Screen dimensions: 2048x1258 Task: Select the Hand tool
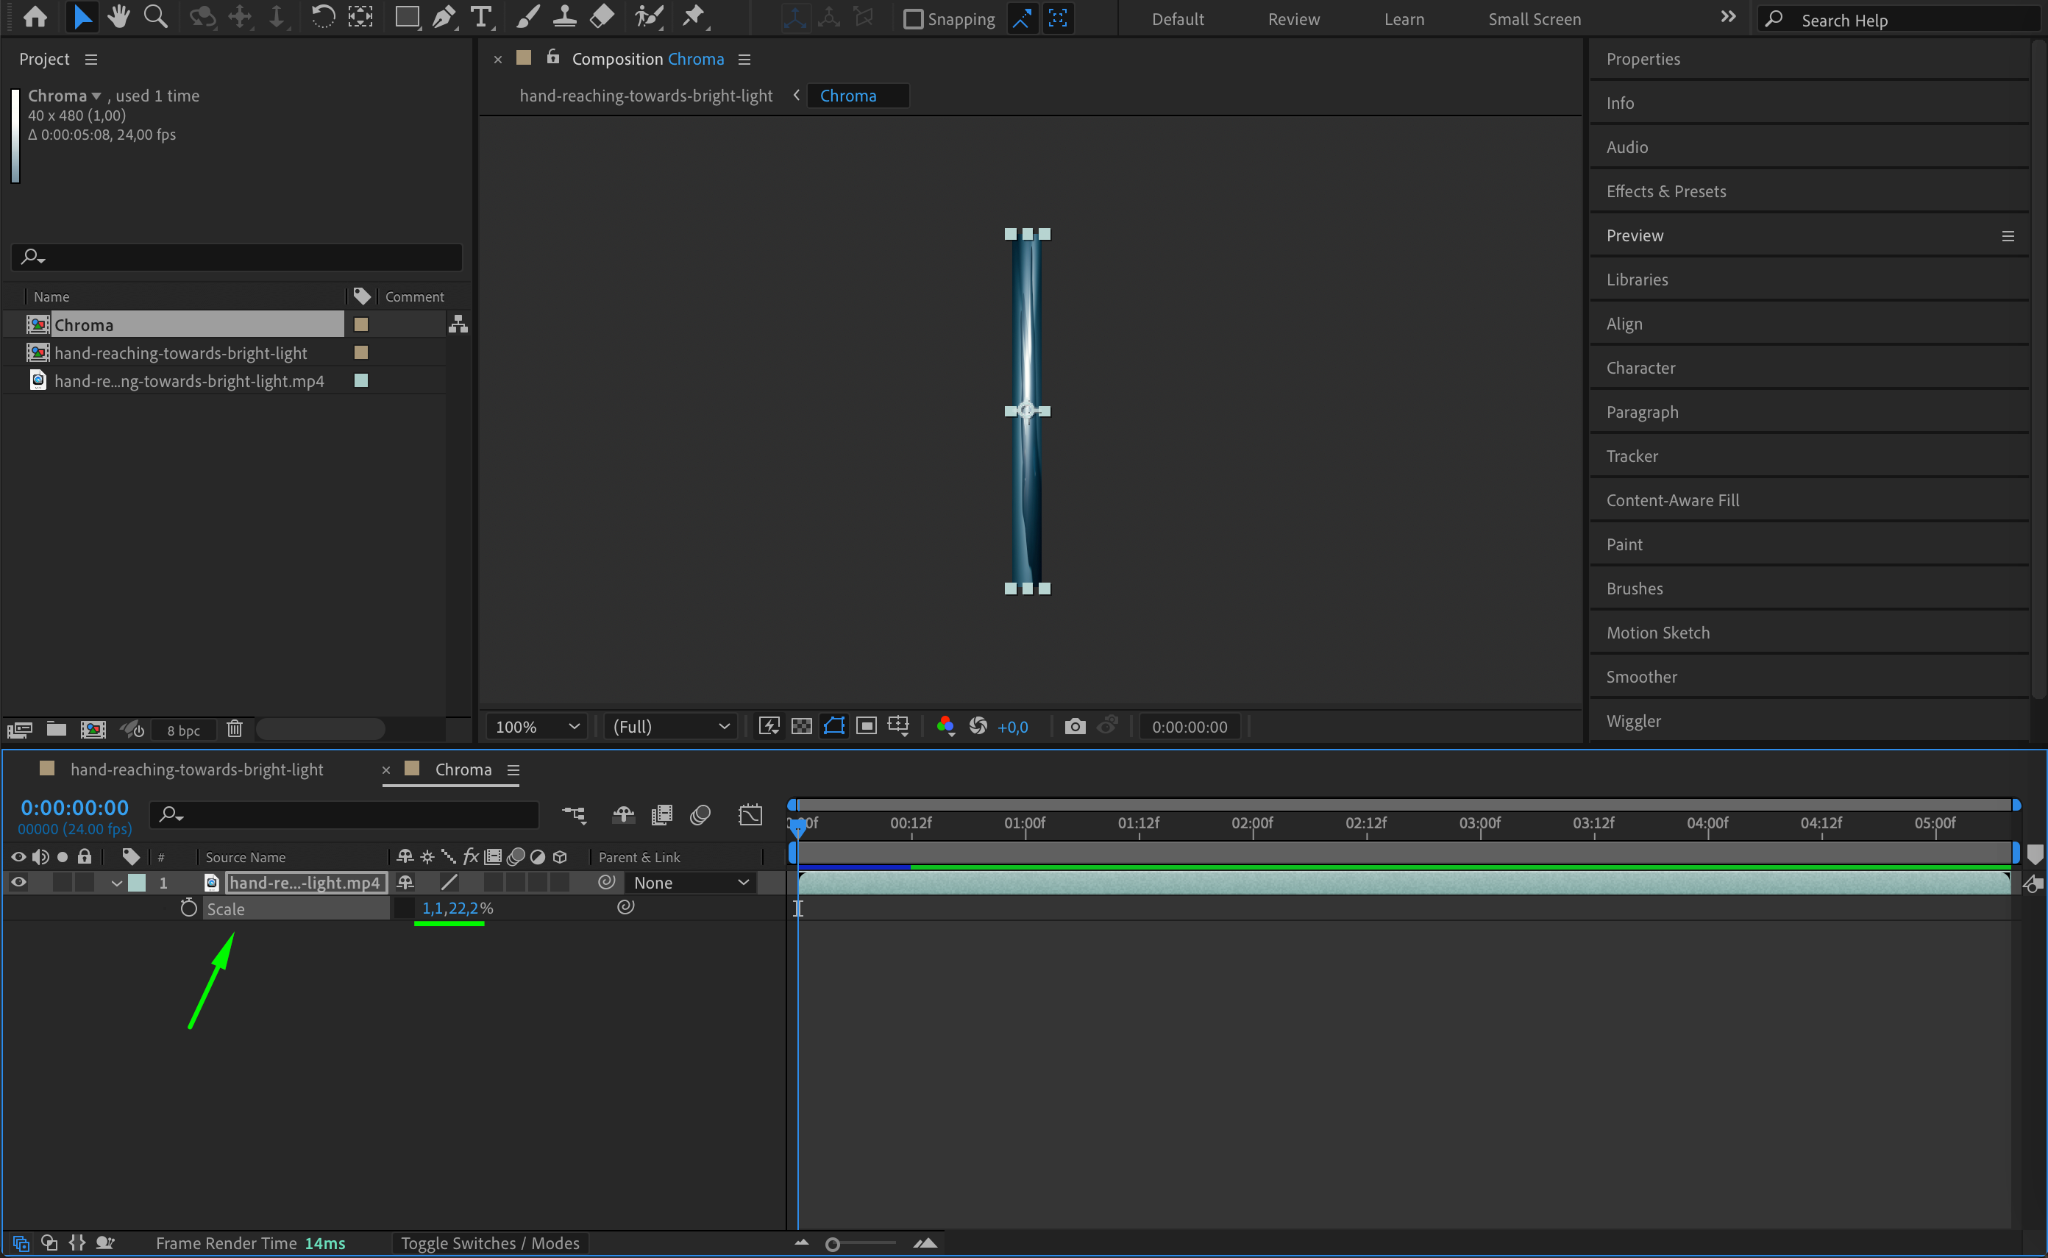(x=119, y=17)
